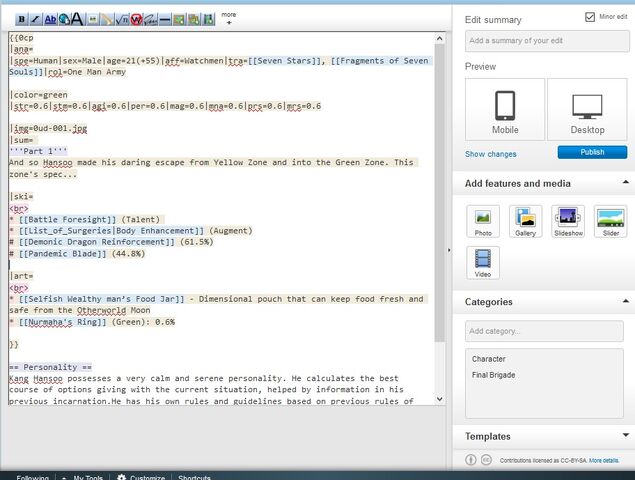Click the first green diagram toolbar icon
Image resolution: width=635 pixels, height=480 pixels.
point(179,19)
